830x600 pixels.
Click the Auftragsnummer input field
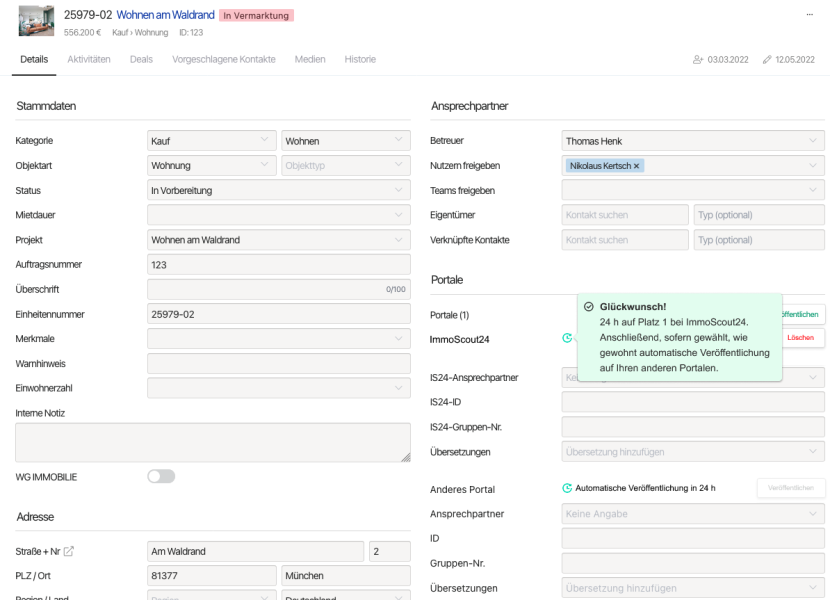(x=278, y=265)
